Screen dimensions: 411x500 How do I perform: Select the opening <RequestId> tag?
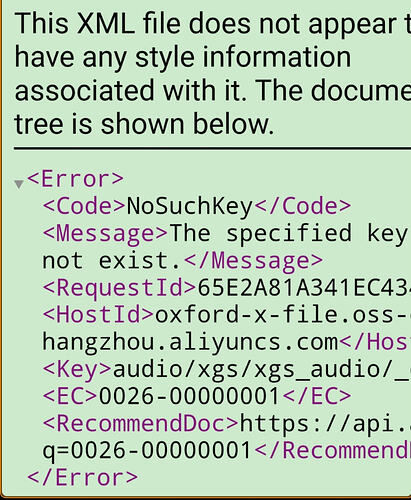[119, 288]
